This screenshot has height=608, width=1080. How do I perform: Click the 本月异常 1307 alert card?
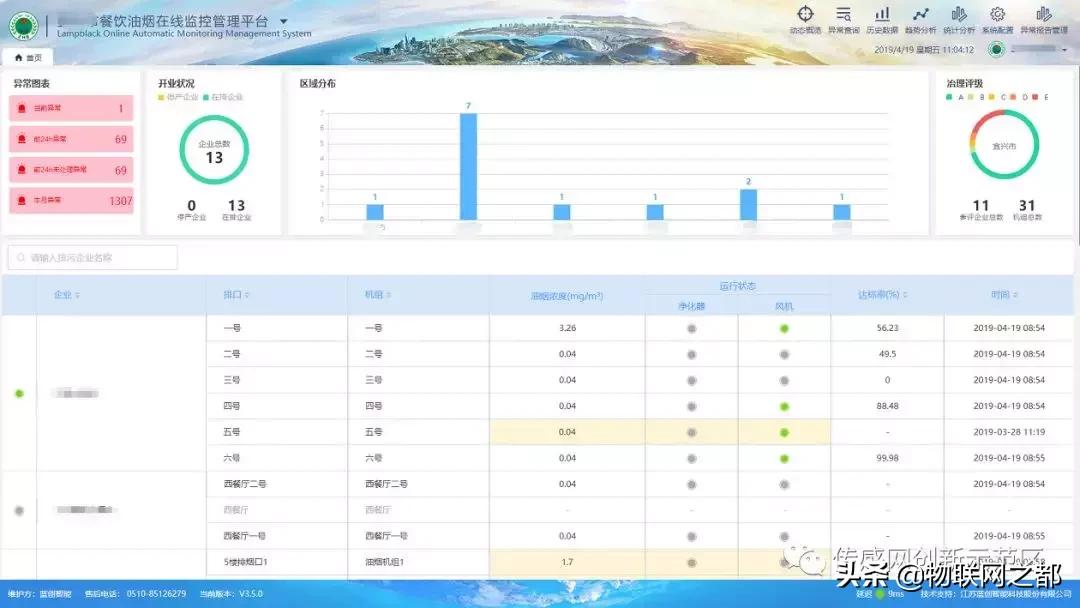pos(70,201)
